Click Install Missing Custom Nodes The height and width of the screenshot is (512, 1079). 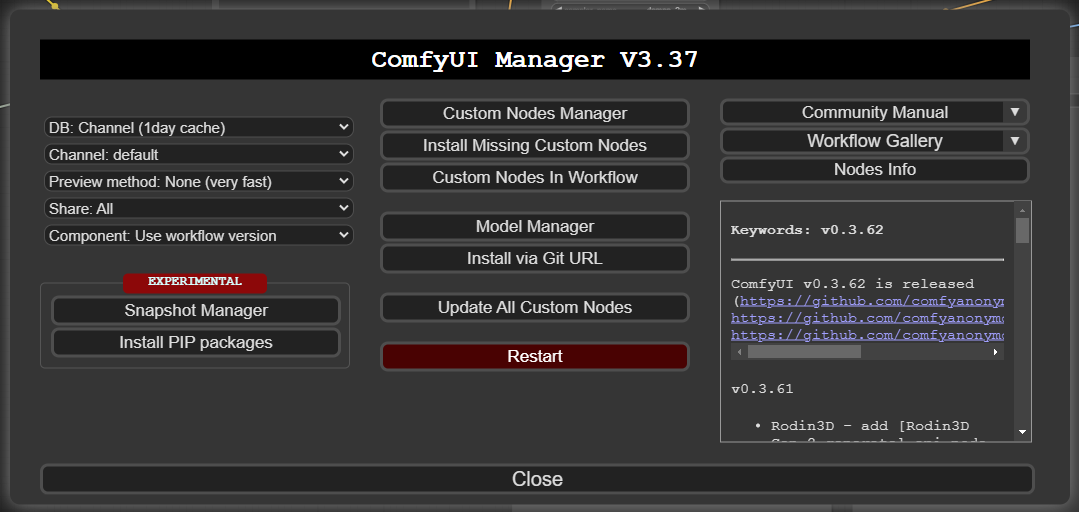535,146
